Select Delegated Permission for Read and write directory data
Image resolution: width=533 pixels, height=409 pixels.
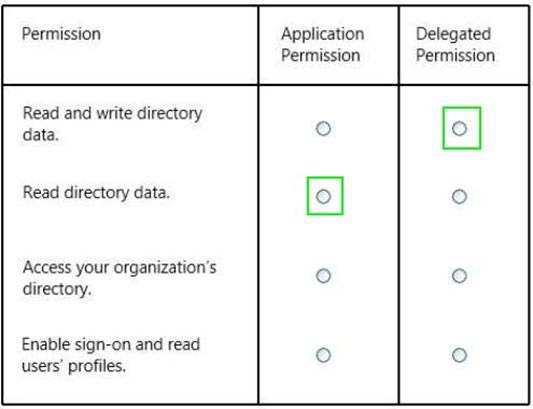[x=459, y=129]
